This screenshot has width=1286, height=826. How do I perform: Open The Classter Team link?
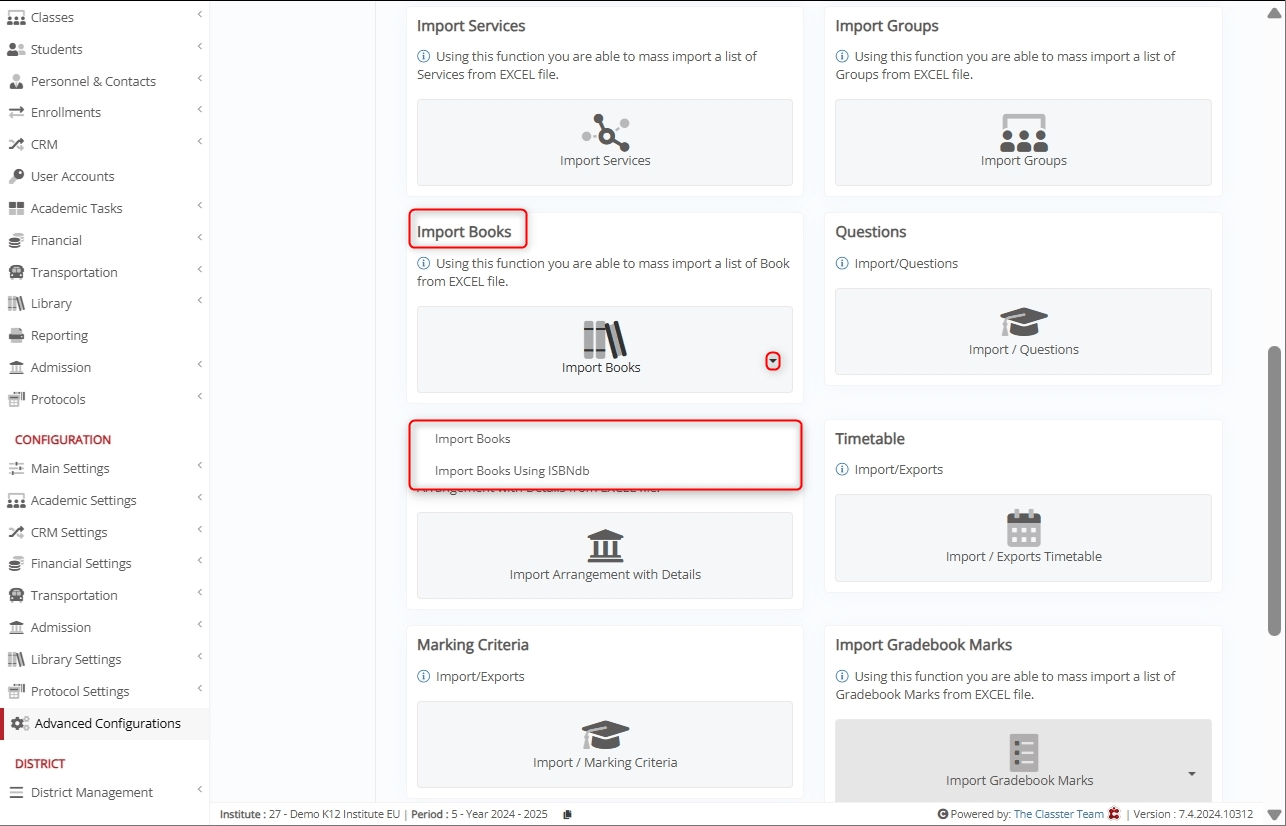(x=1058, y=814)
